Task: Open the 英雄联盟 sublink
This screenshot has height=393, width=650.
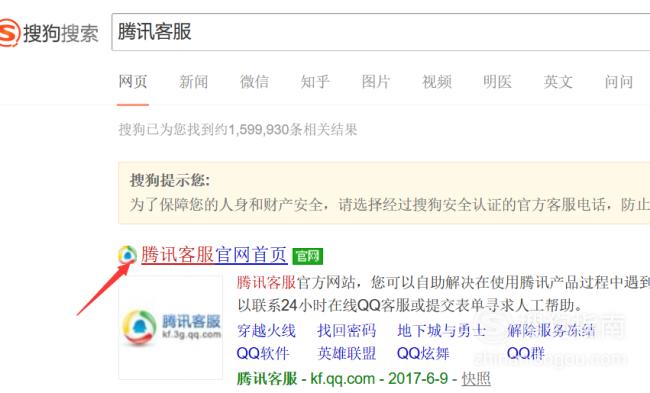Action: click(x=347, y=354)
